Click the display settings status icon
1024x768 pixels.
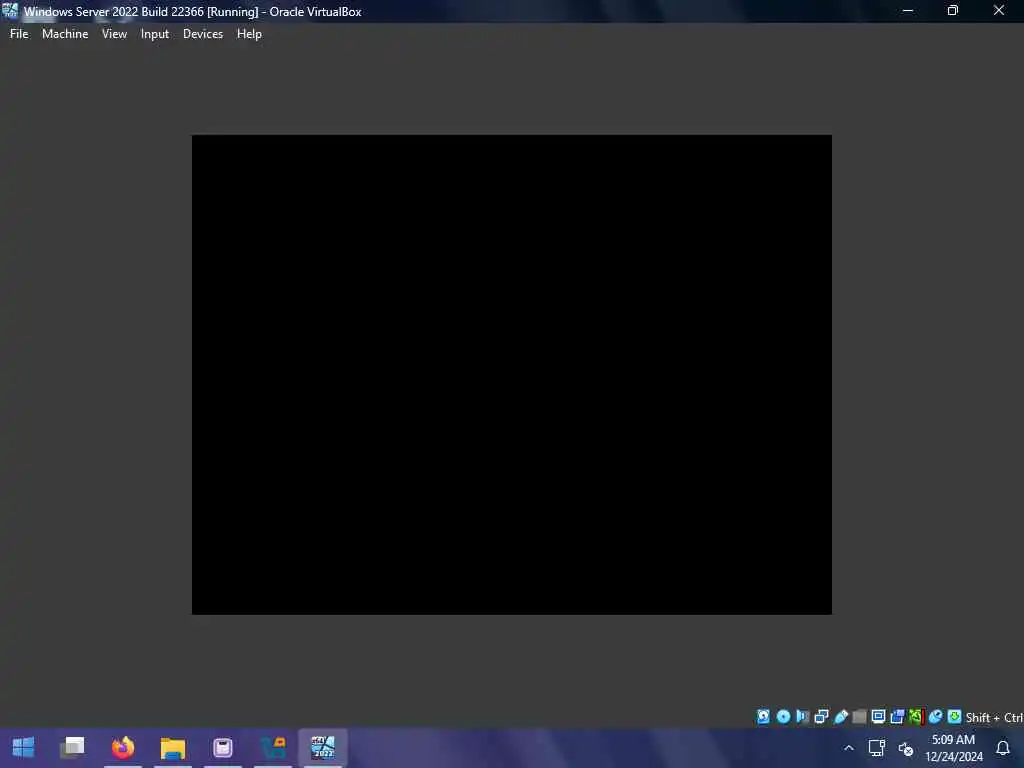tap(878, 716)
